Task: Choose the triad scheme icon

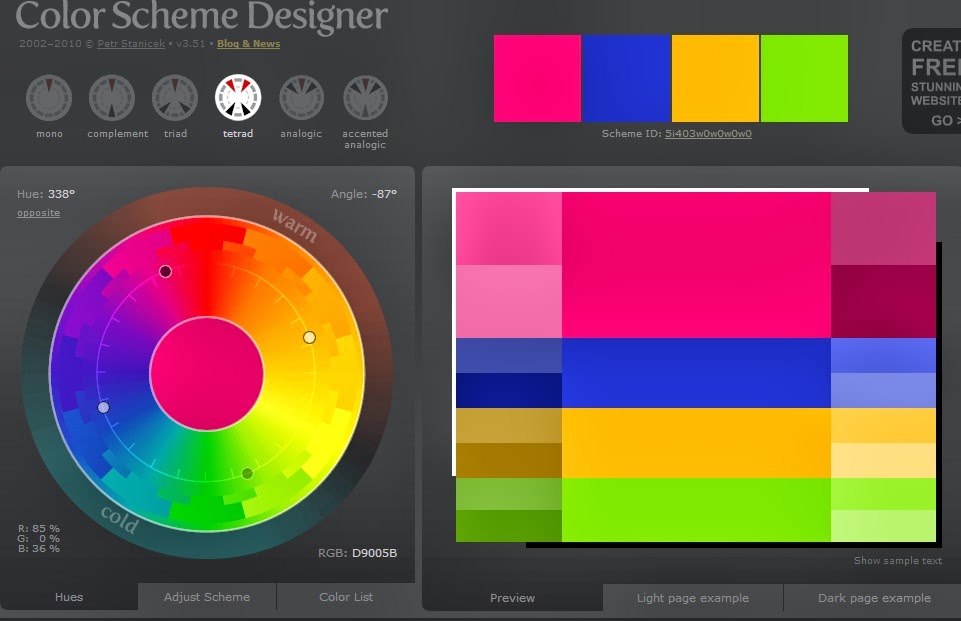Action: [x=174, y=97]
